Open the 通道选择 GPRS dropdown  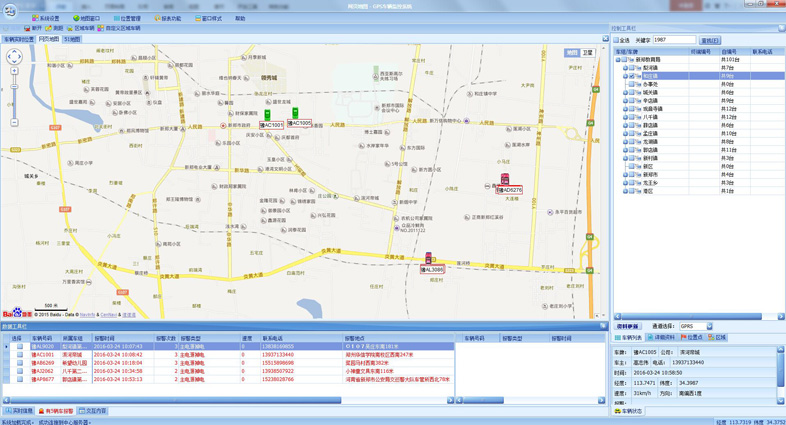click(709, 326)
